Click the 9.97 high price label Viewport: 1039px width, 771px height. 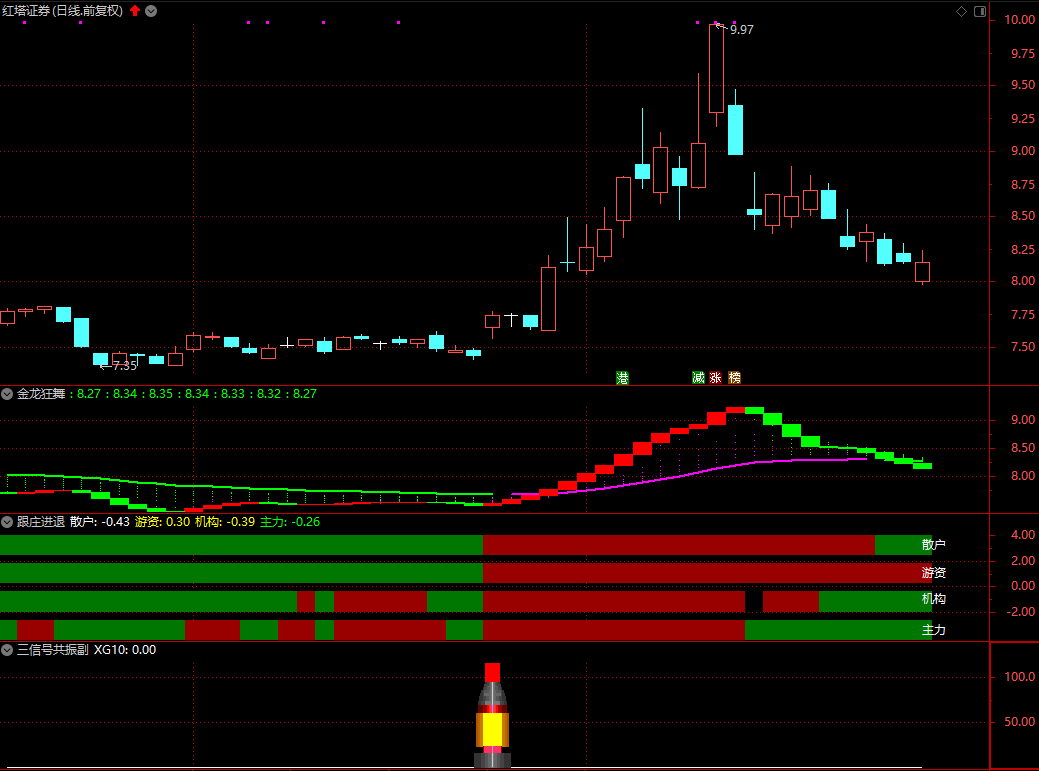[741, 30]
